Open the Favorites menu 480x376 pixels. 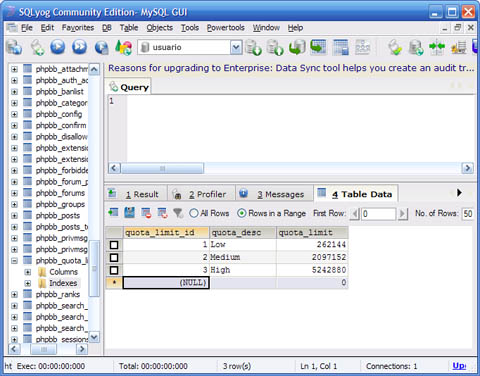coord(78,28)
